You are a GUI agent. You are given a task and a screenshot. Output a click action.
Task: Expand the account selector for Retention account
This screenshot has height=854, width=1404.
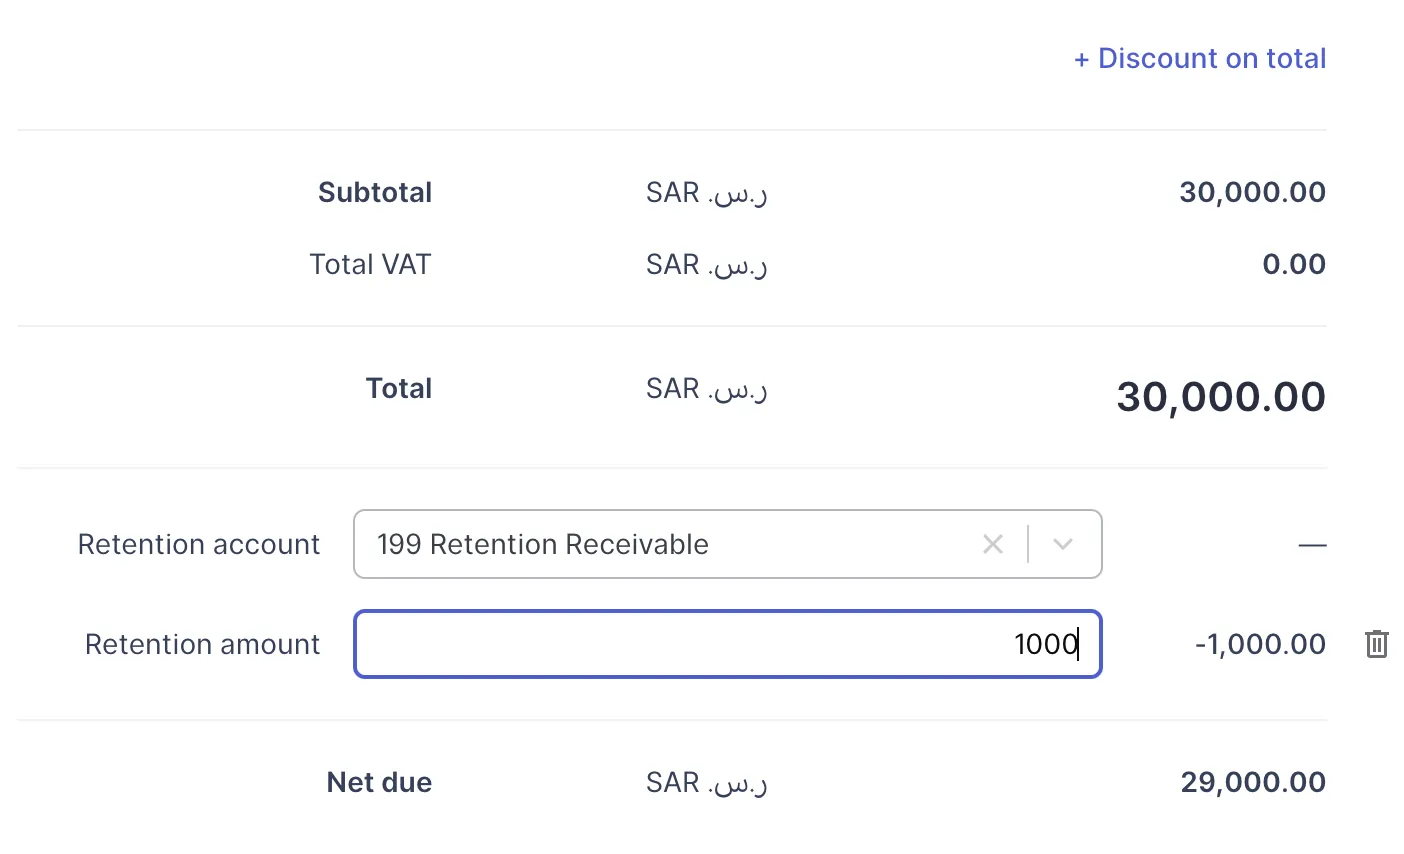click(1062, 544)
